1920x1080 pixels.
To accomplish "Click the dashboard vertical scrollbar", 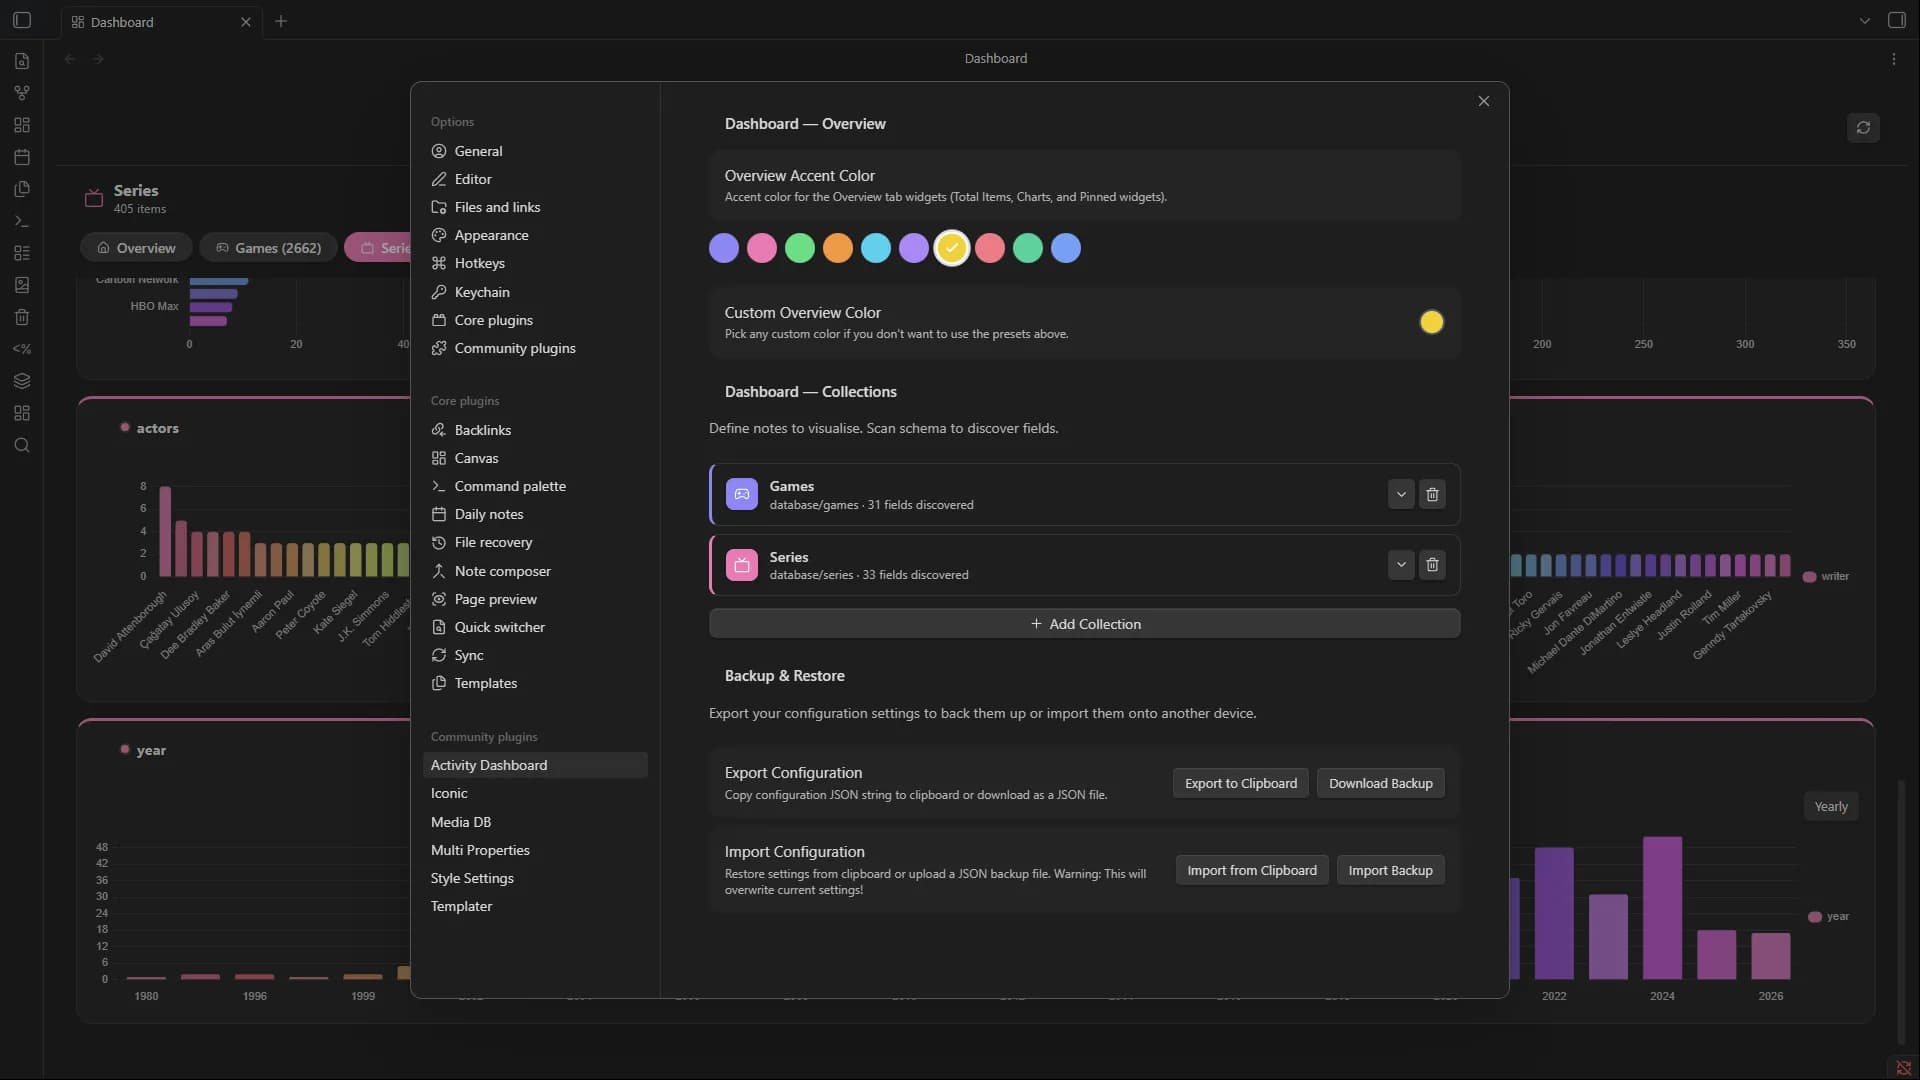I will [1902, 910].
